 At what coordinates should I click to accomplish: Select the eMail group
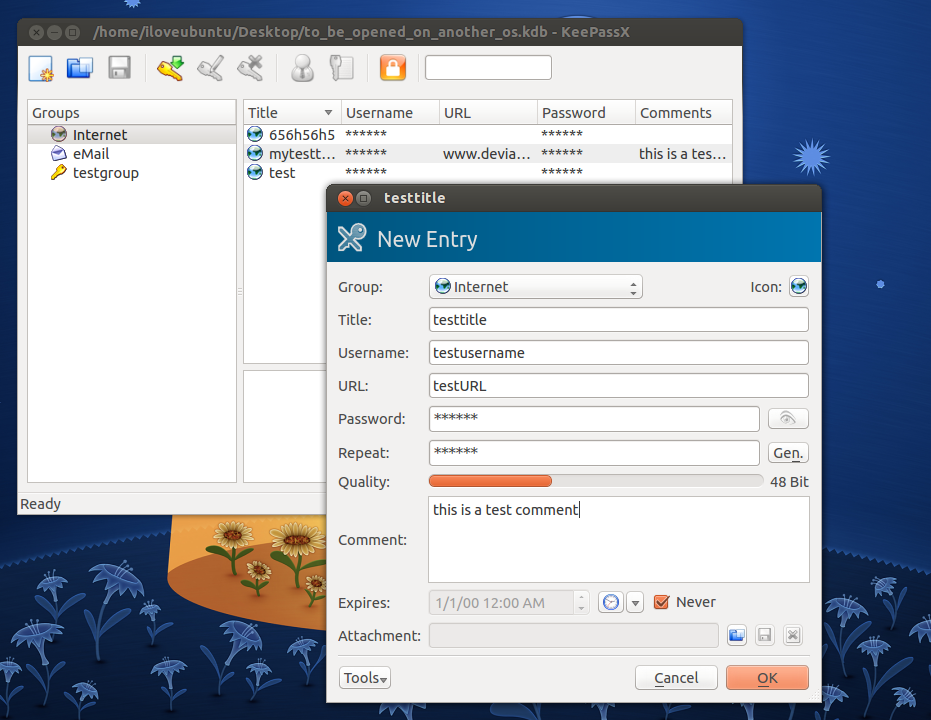[90, 154]
